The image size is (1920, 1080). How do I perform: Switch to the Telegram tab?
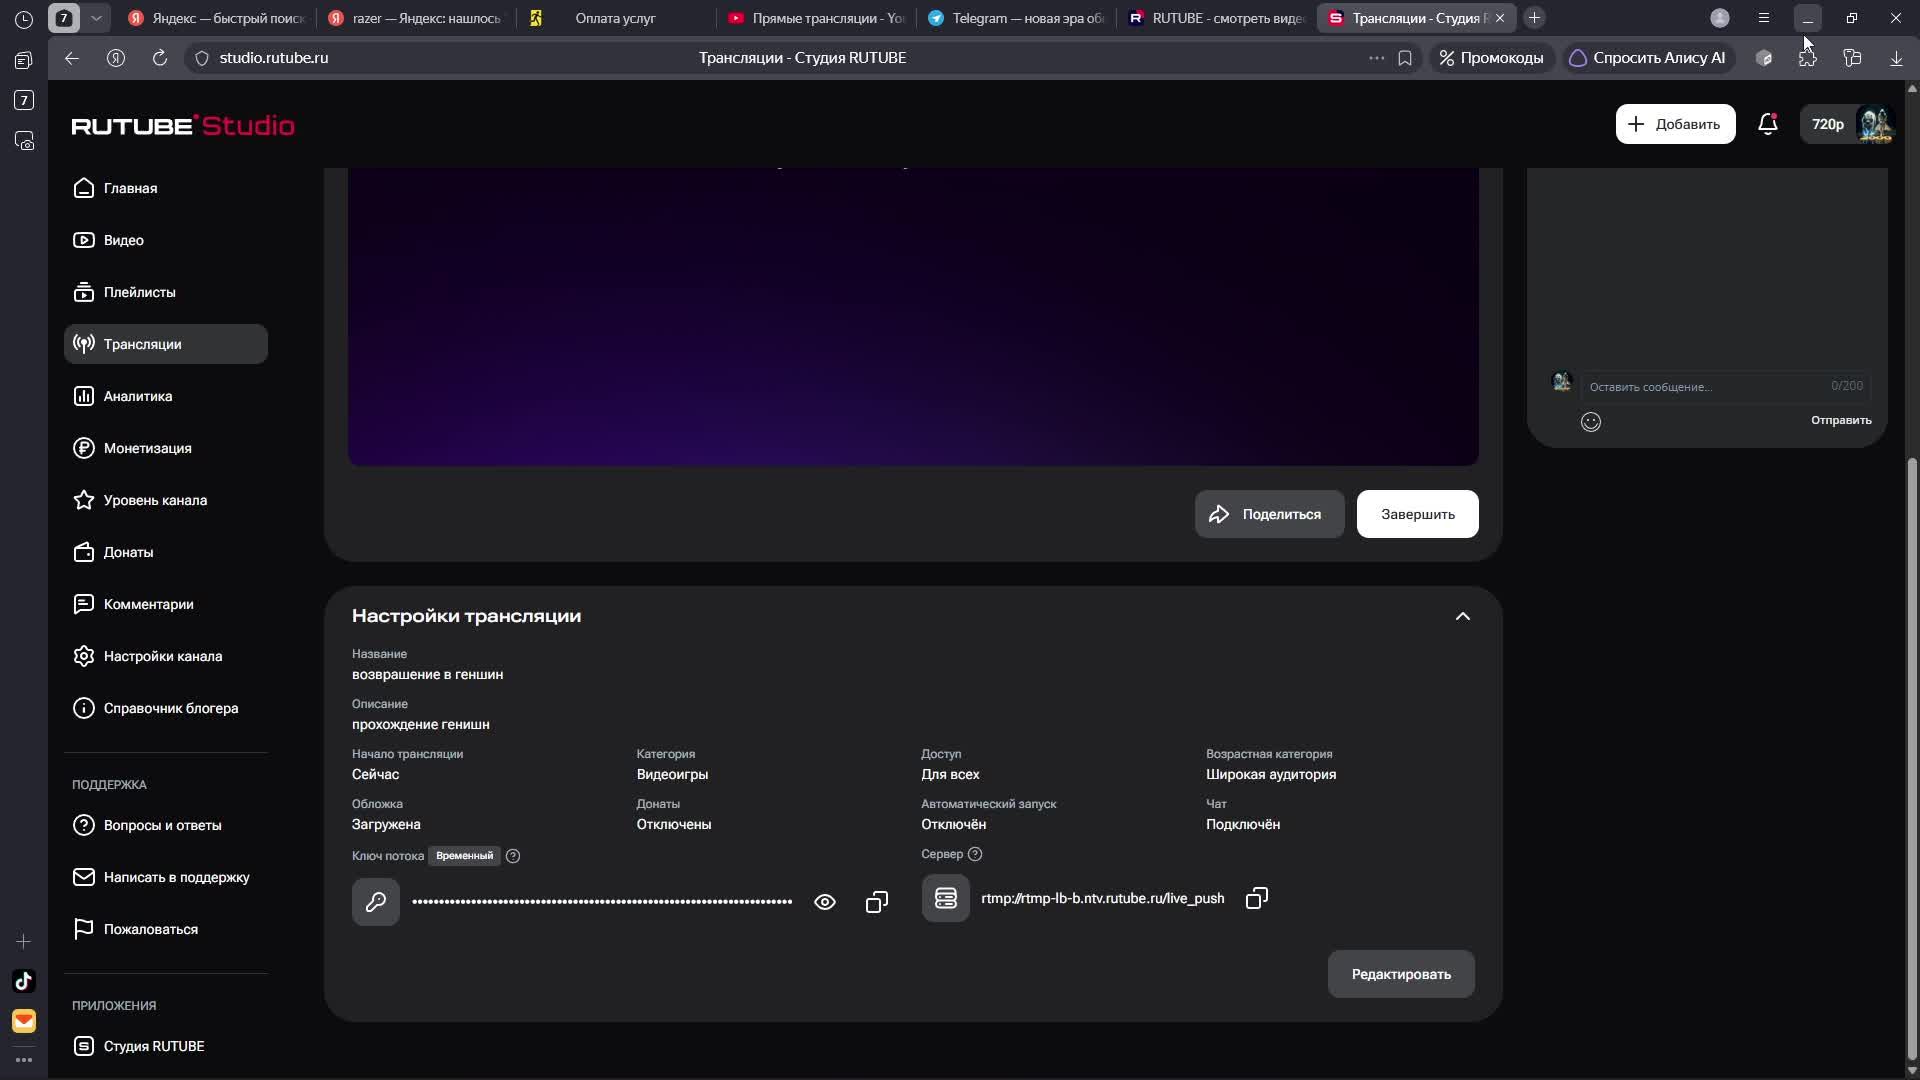coord(1016,18)
